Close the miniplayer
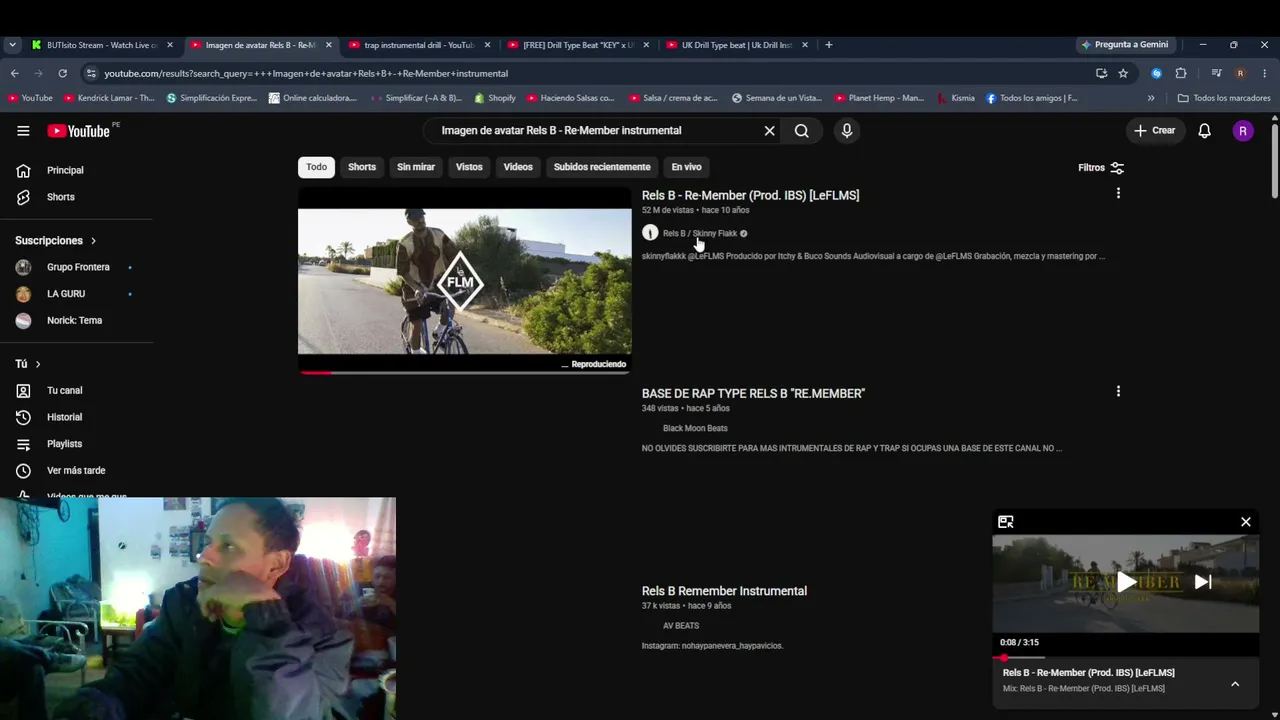Image resolution: width=1280 pixels, height=720 pixels. tap(1246, 522)
